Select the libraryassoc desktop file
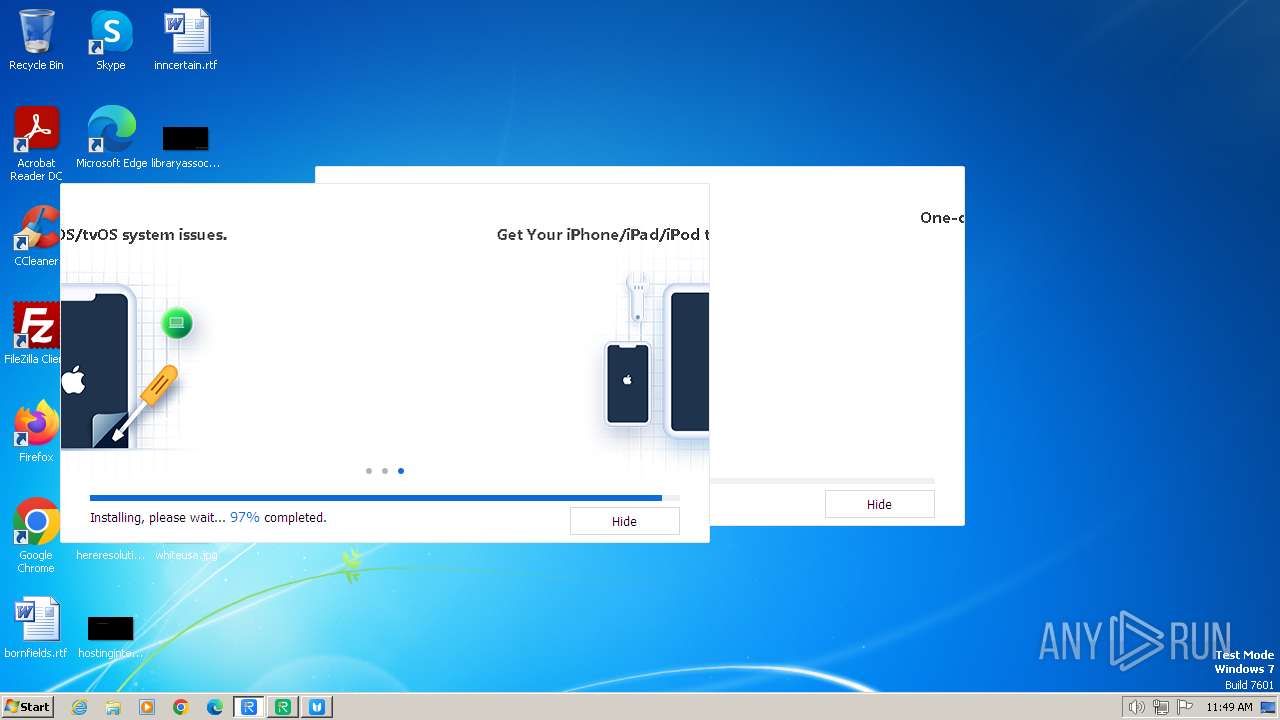Screen dimensions: 1280x720 (x=186, y=146)
